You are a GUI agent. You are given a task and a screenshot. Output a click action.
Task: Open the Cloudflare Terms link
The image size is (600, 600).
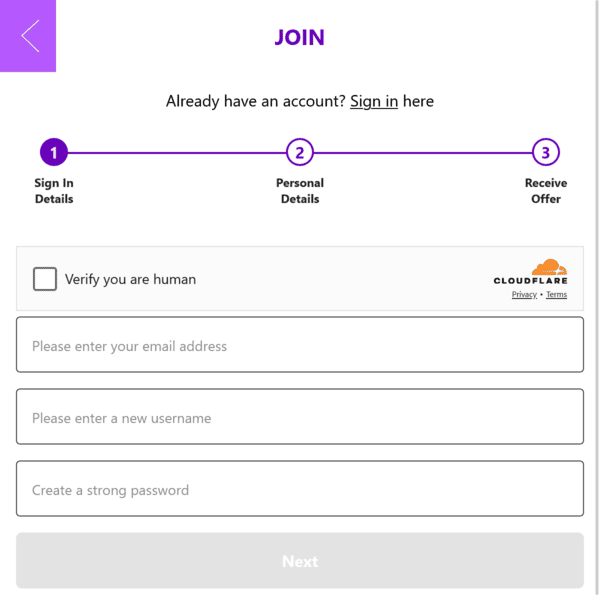(x=556, y=294)
